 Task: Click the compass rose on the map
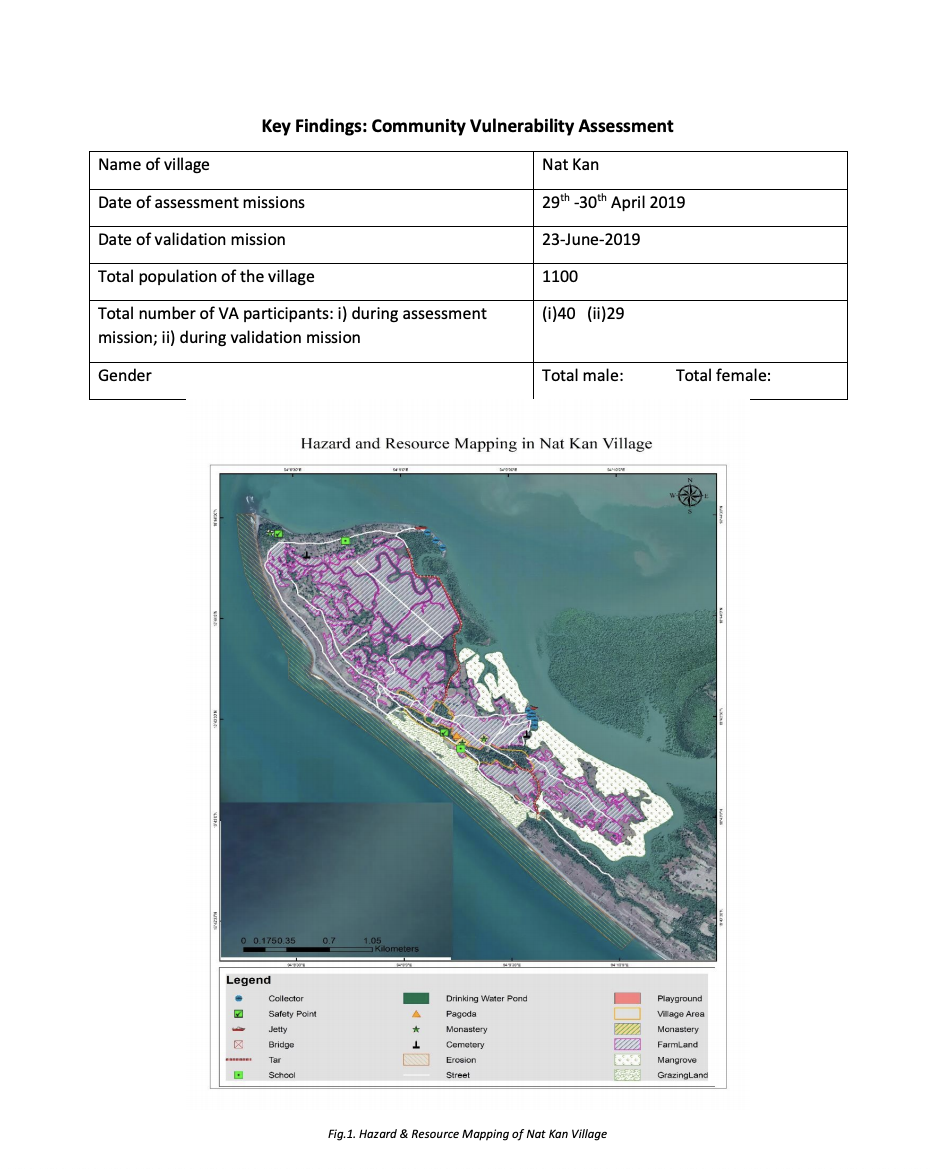pyautogui.click(x=691, y=496)
